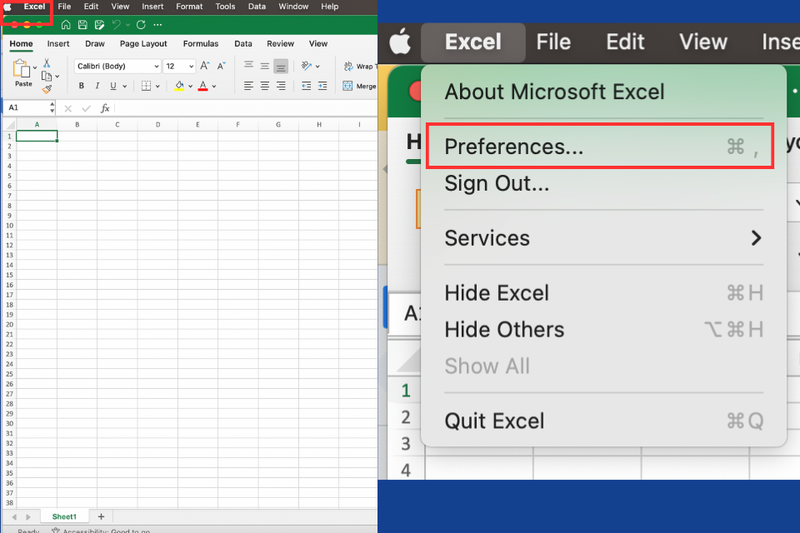Click the Home icon in the quick access toolbar
This screenshot has width=800, height=533.
pos(65,24)
